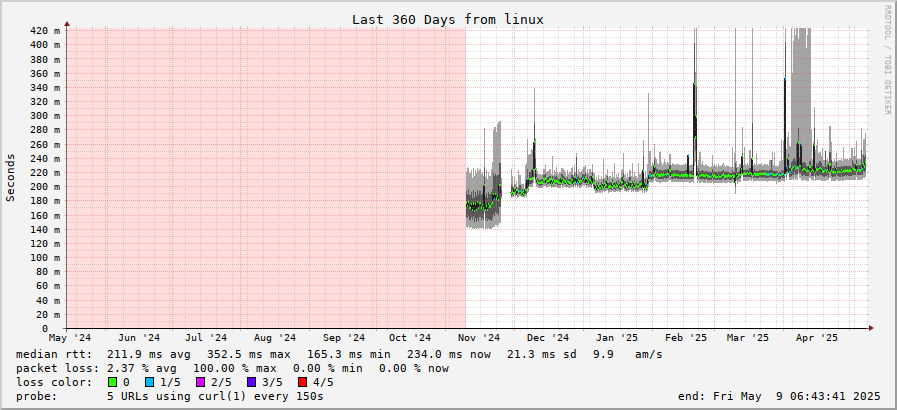
Task: Click the "21.3 ms sd" value
Action: [543, 355]
